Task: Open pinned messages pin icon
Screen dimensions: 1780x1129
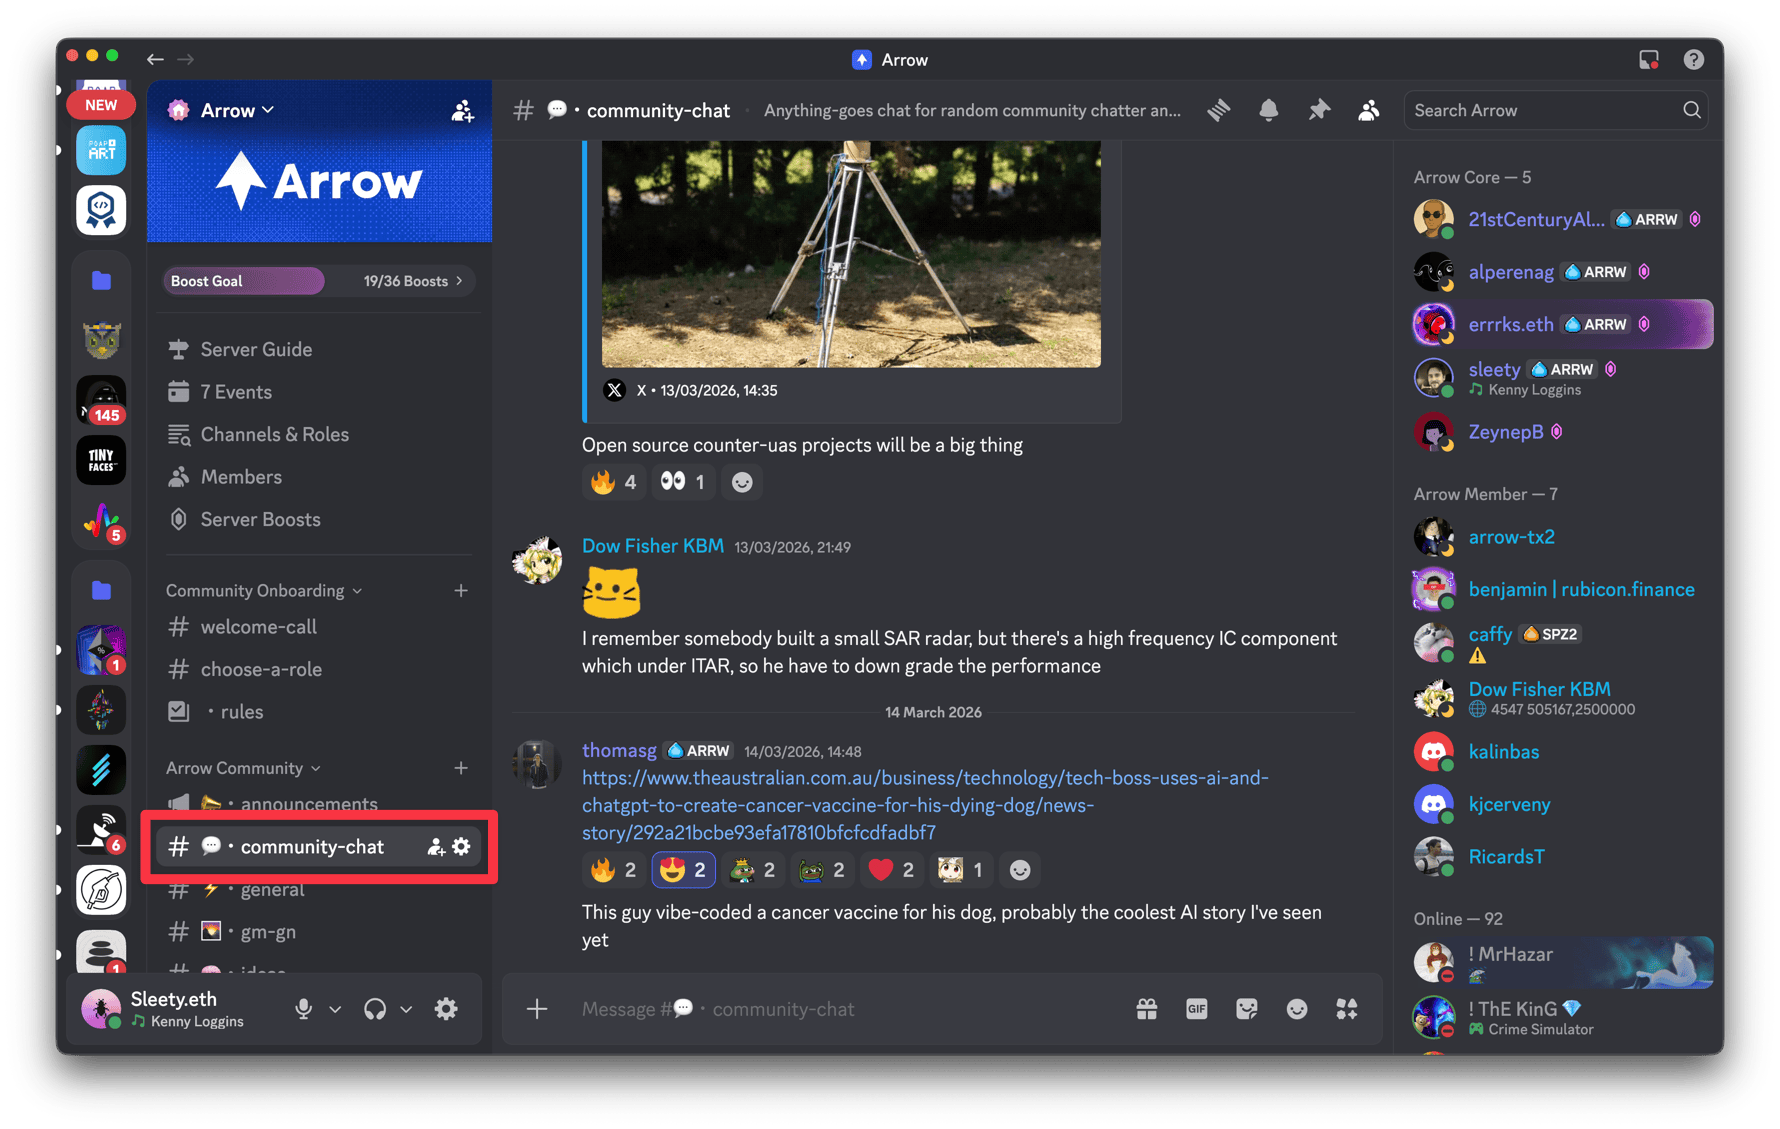Action: [x=1319, y=110]
